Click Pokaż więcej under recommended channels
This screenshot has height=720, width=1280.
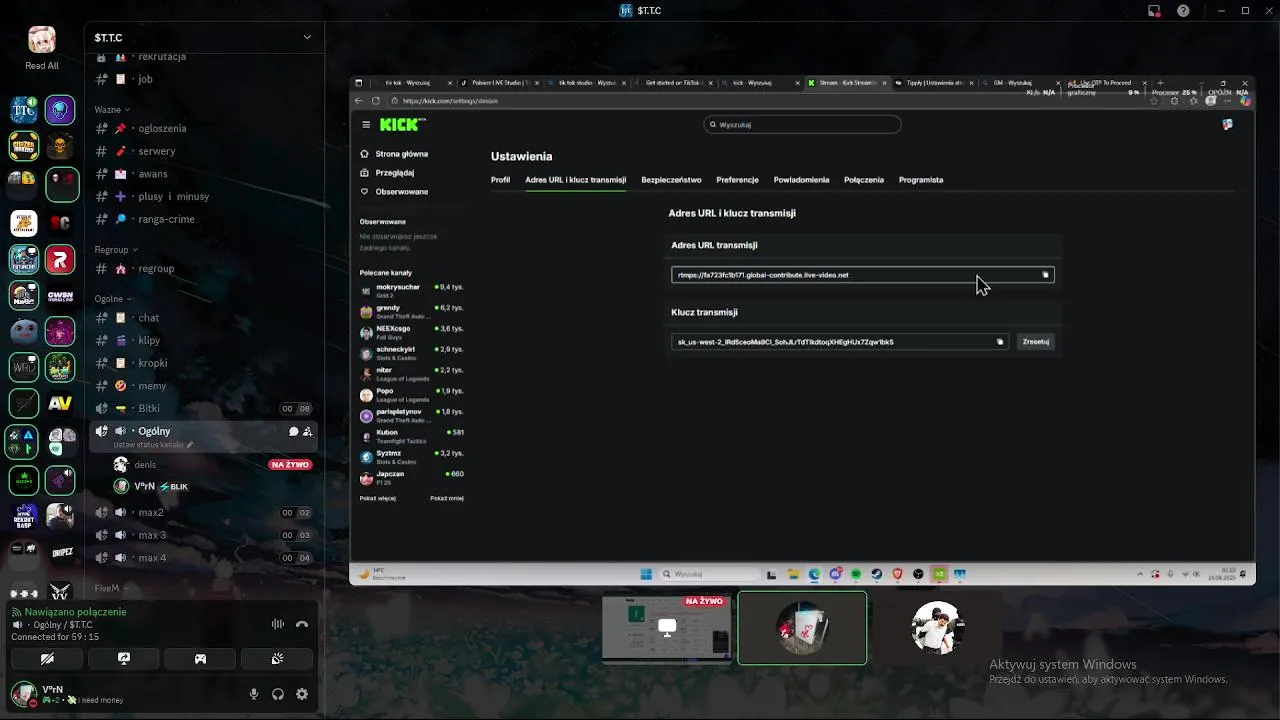pyautogui.click(x=378, y=498)
